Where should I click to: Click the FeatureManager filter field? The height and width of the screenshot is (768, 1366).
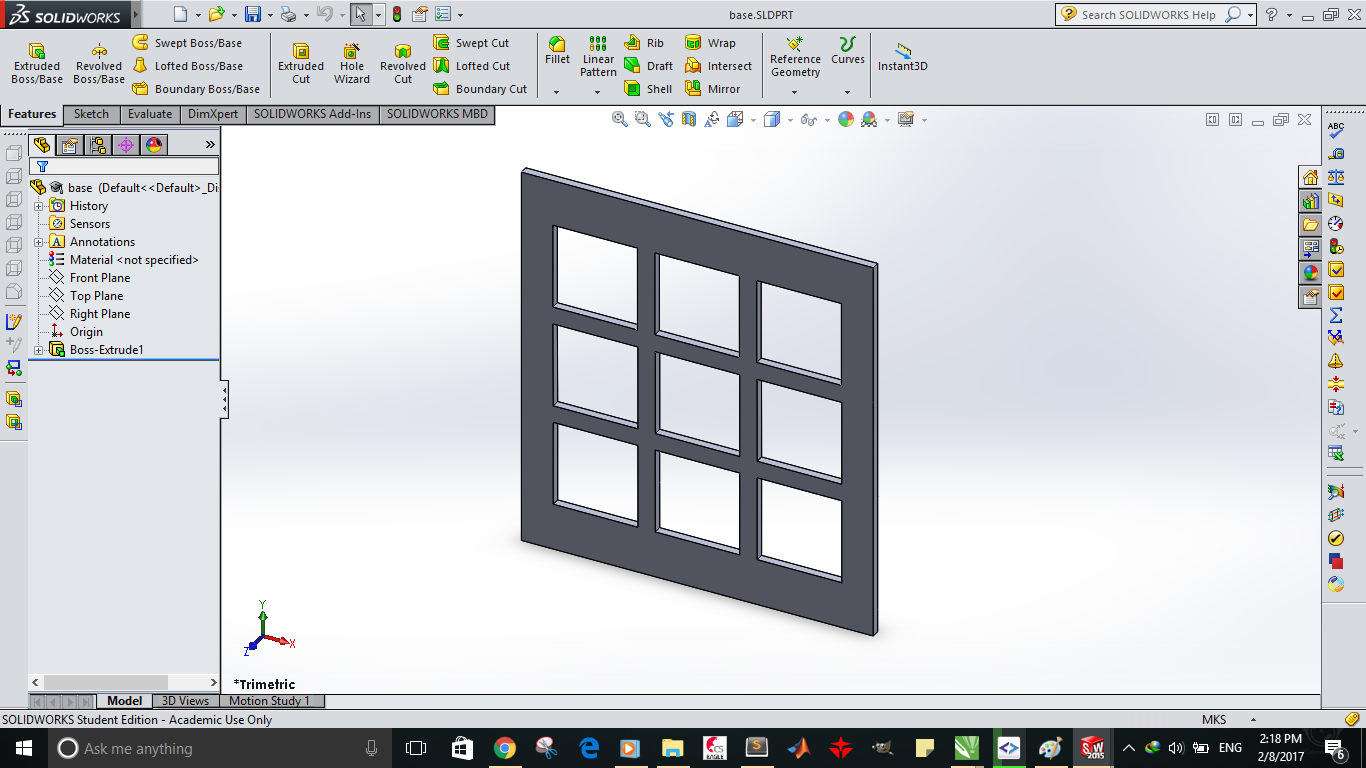coord(124,166)
